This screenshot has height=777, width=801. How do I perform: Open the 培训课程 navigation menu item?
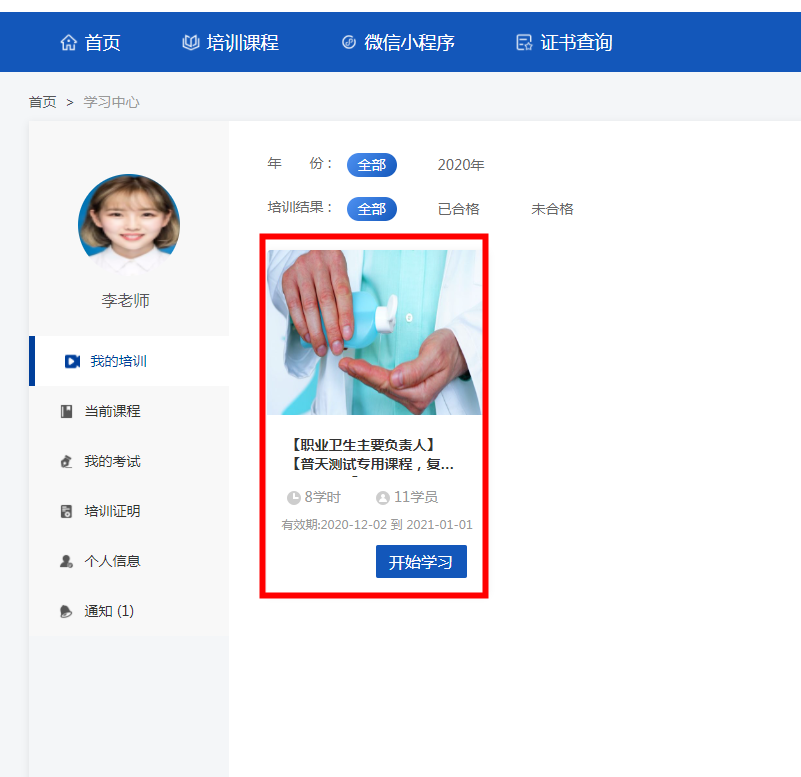(242, 42)
